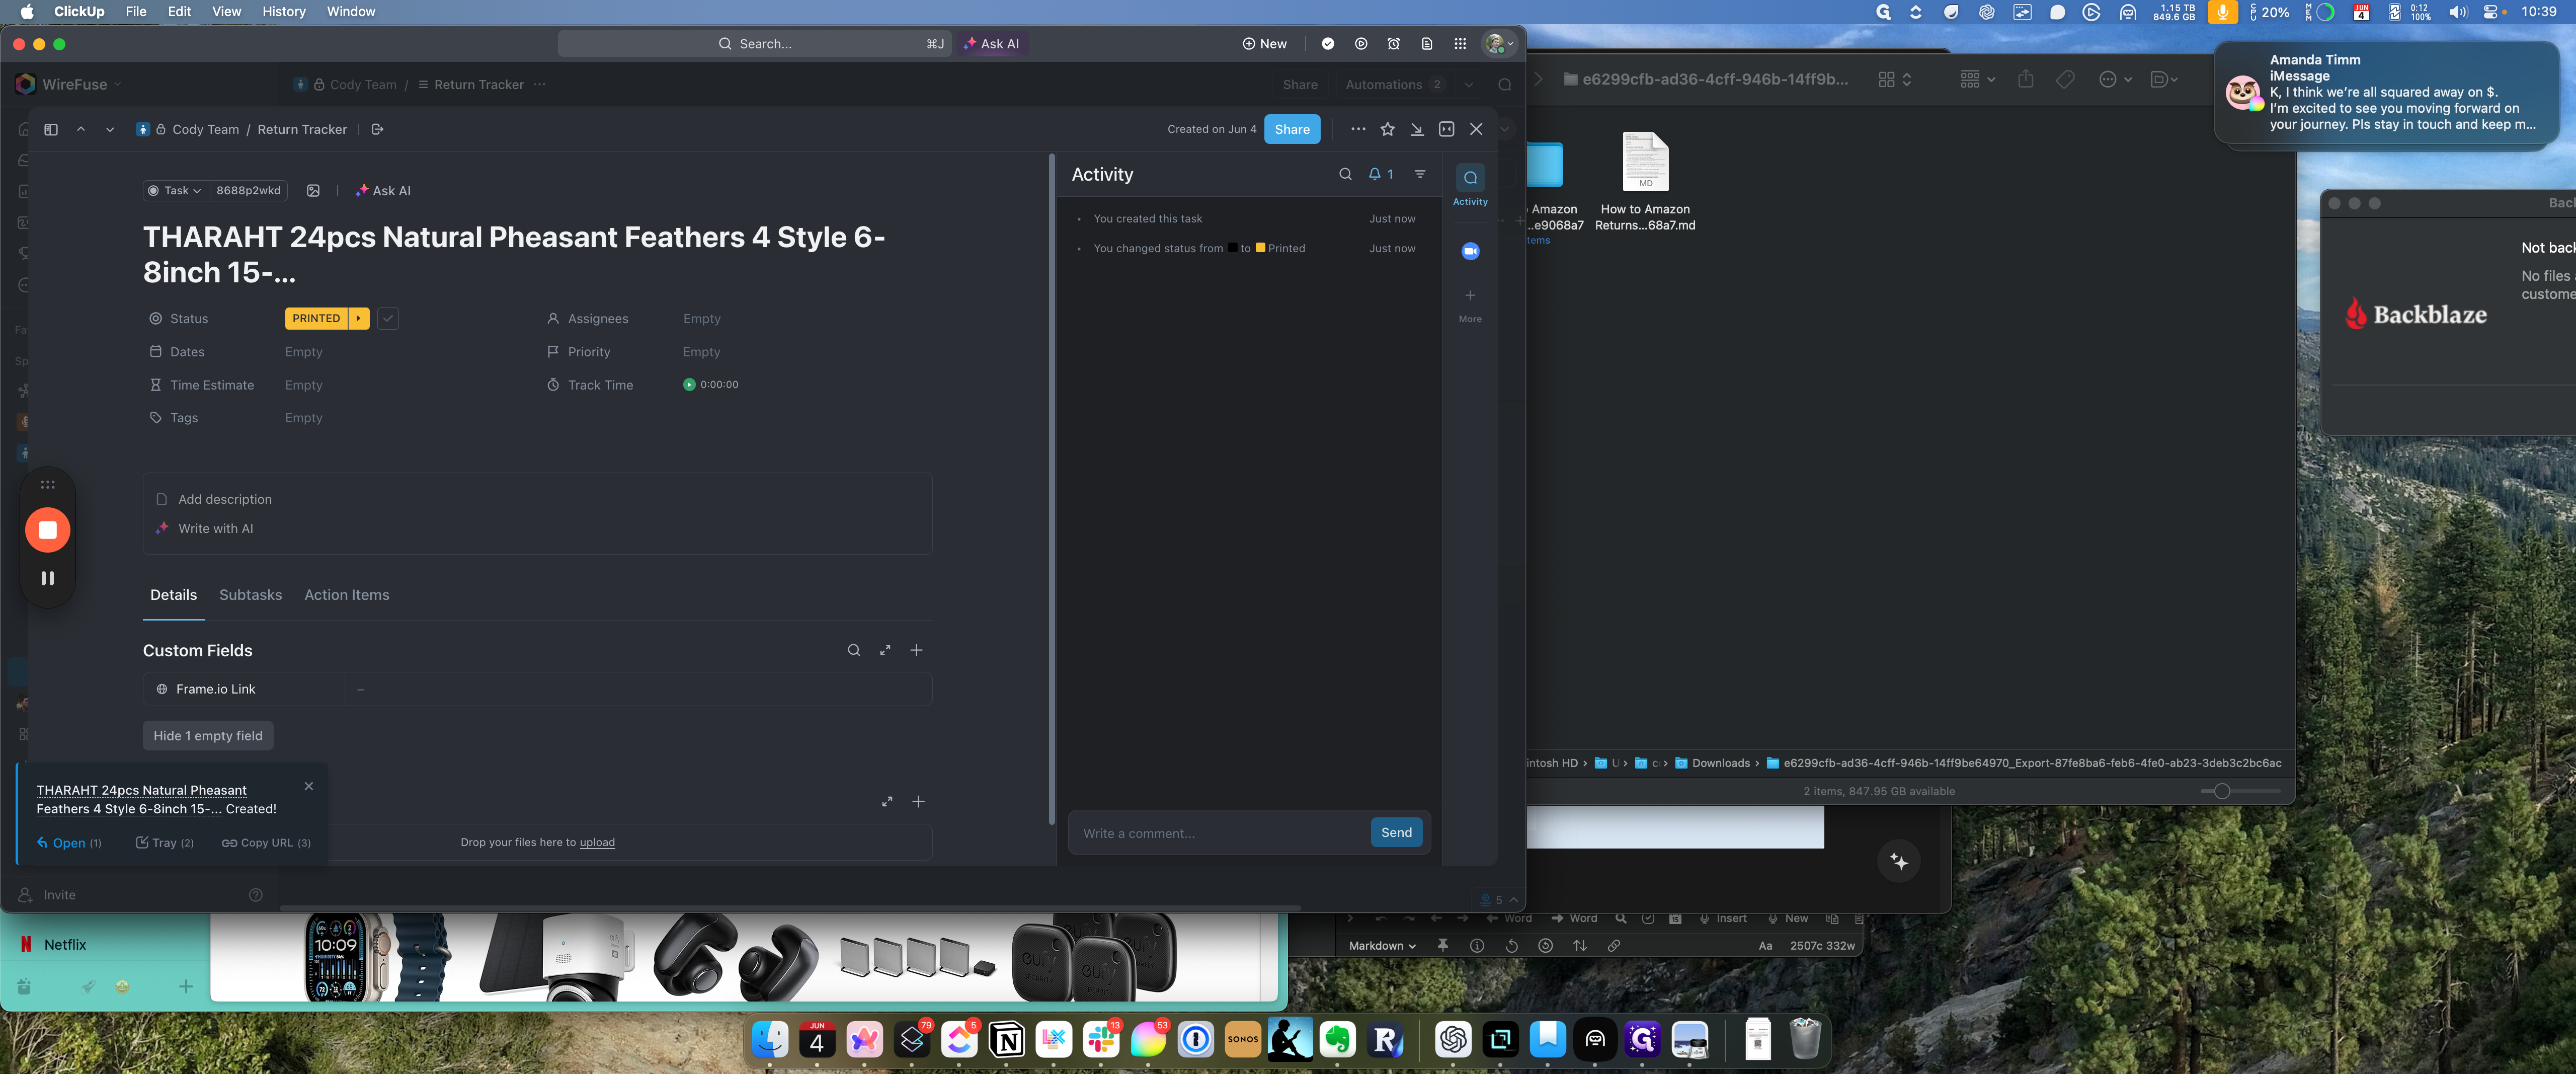Set the task cover image icon
2576x1074 pixels.
313,190
